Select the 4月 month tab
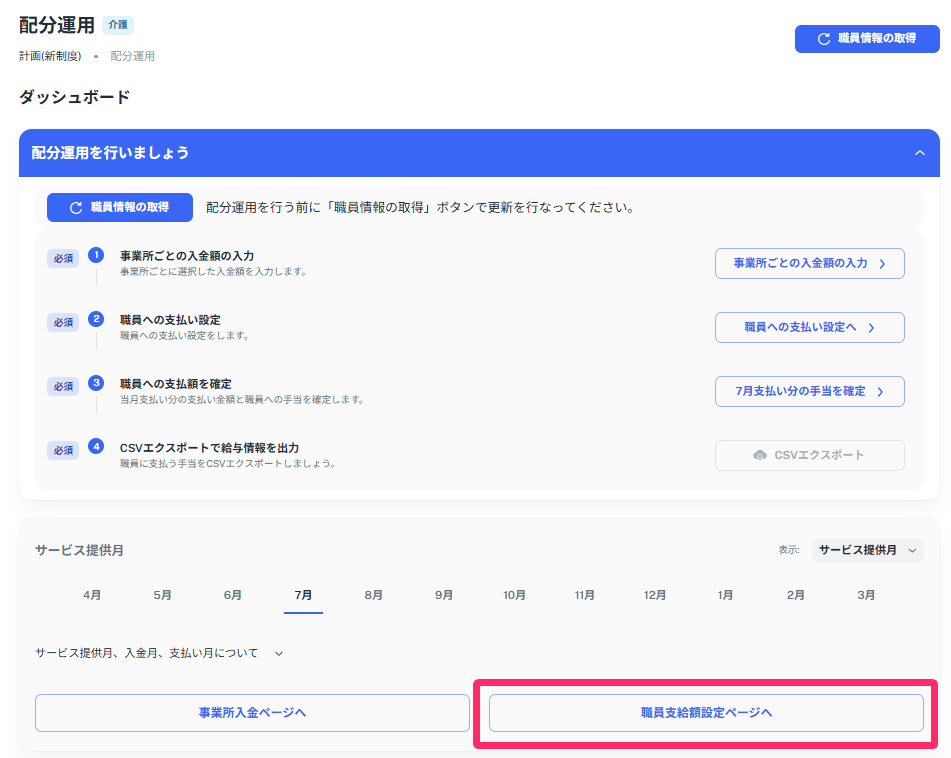Image resolution: width=951 pixels, height=758 pixels. tap(92, 594)
